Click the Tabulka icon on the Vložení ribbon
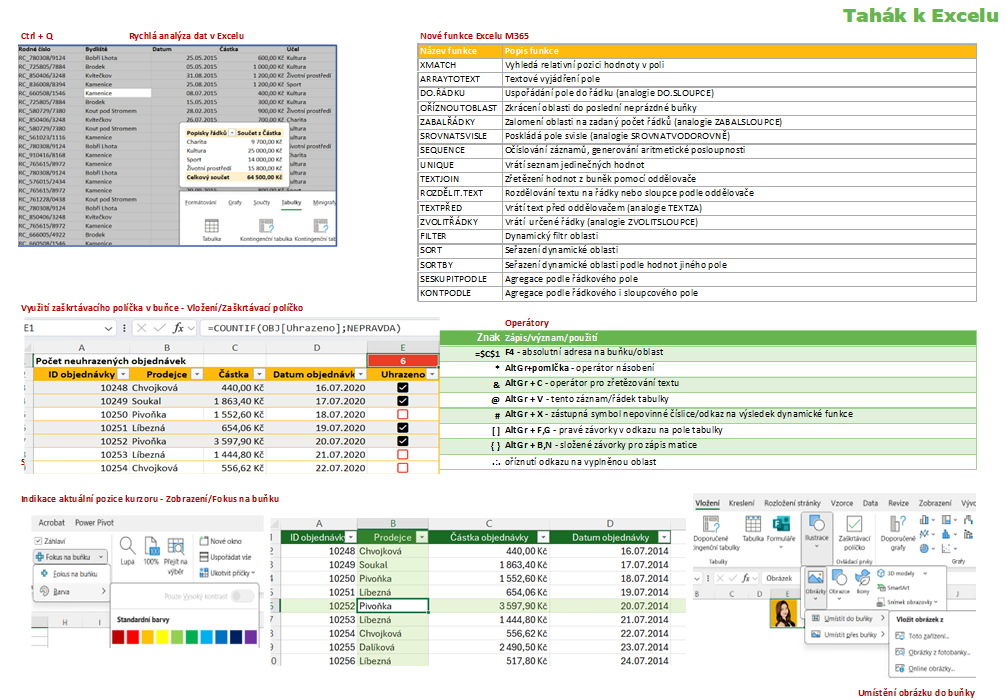The image size is (1006, 700). 753,524
